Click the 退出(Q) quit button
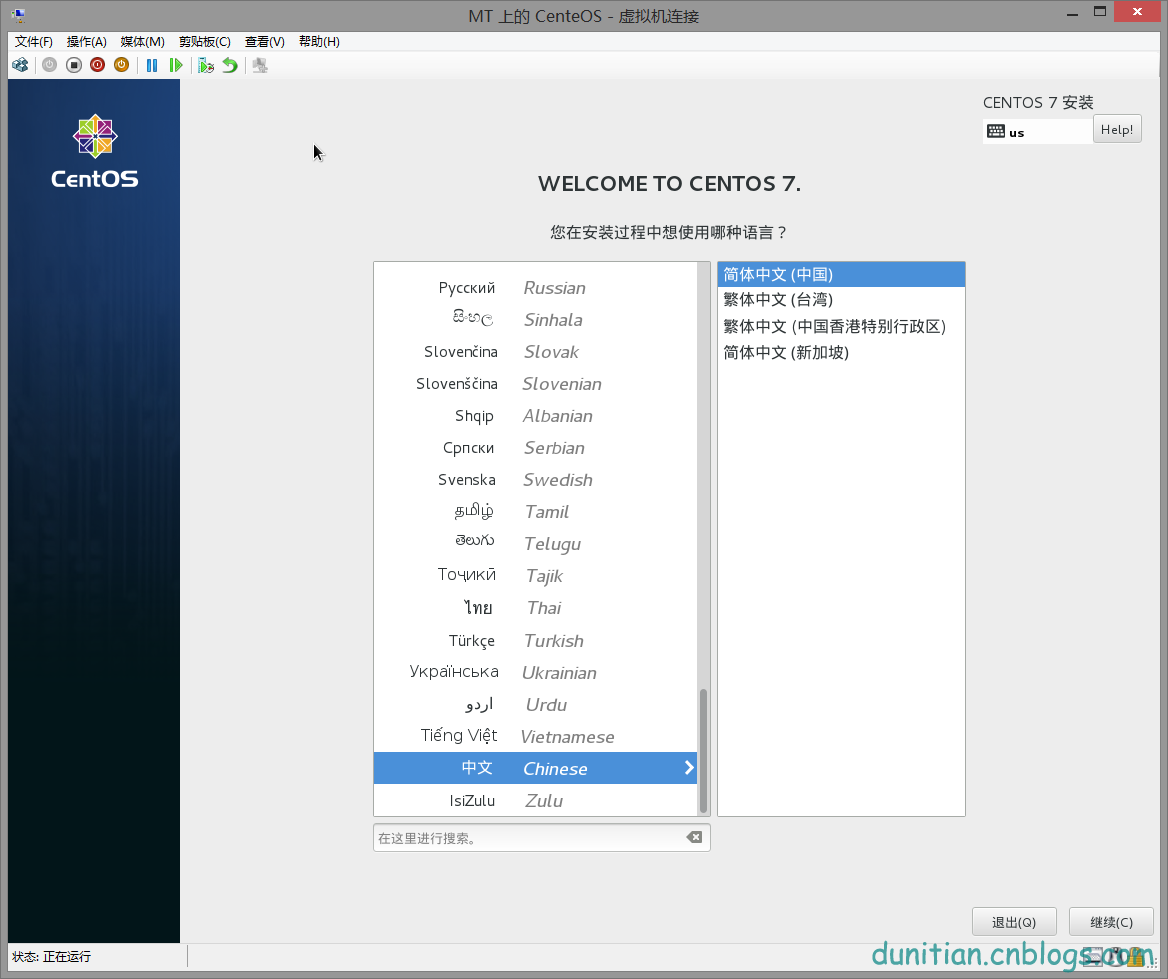This screenshot has width=1168, height=979. 1014,922
